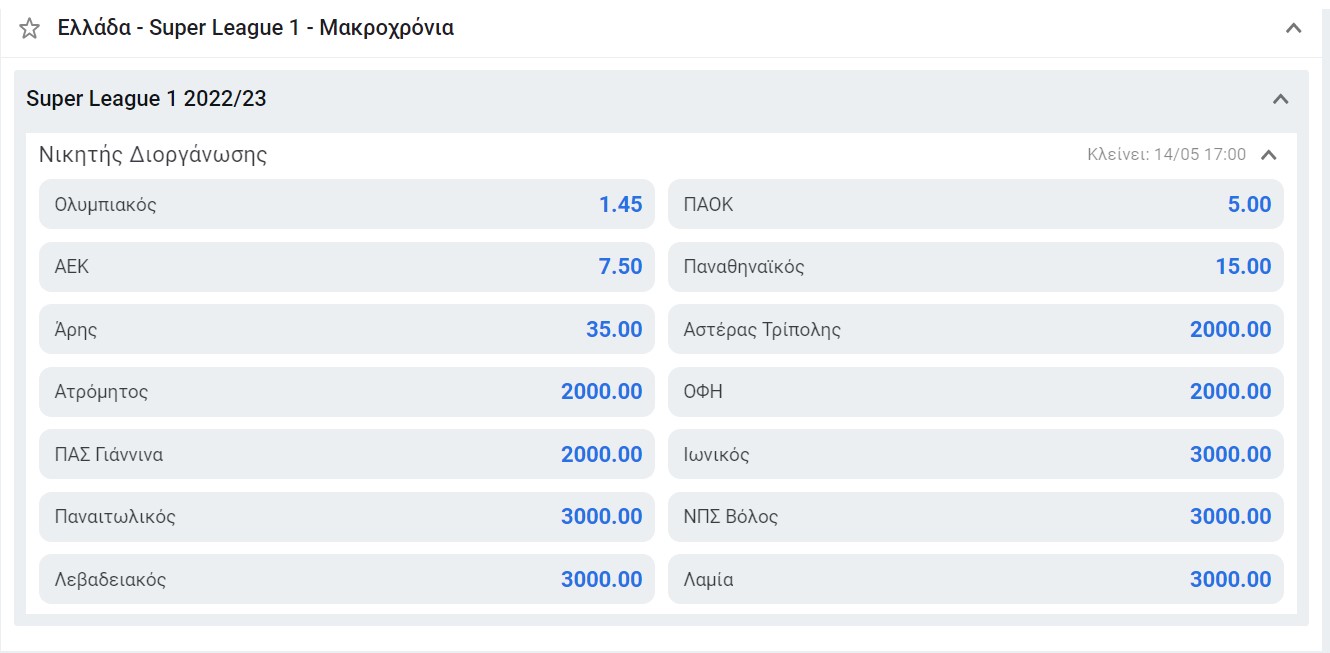Viewport: 1330px width, 653px height.
Task: Add ΠΑΣ Γιάννινα selection to betslip
Action: coord(347,455)
